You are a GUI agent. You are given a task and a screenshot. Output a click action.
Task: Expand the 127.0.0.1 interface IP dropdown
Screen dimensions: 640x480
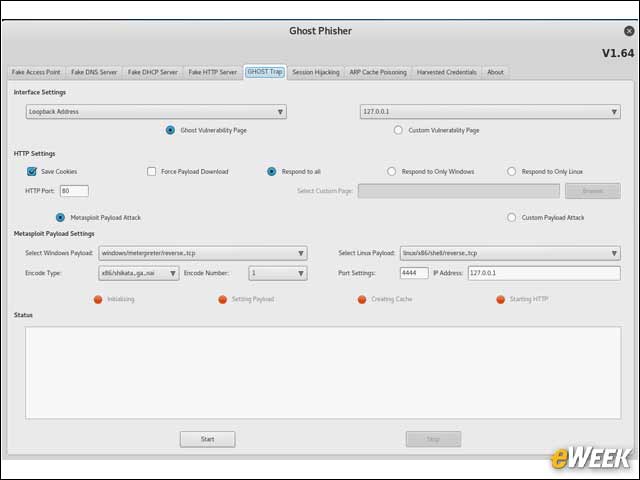490,112
